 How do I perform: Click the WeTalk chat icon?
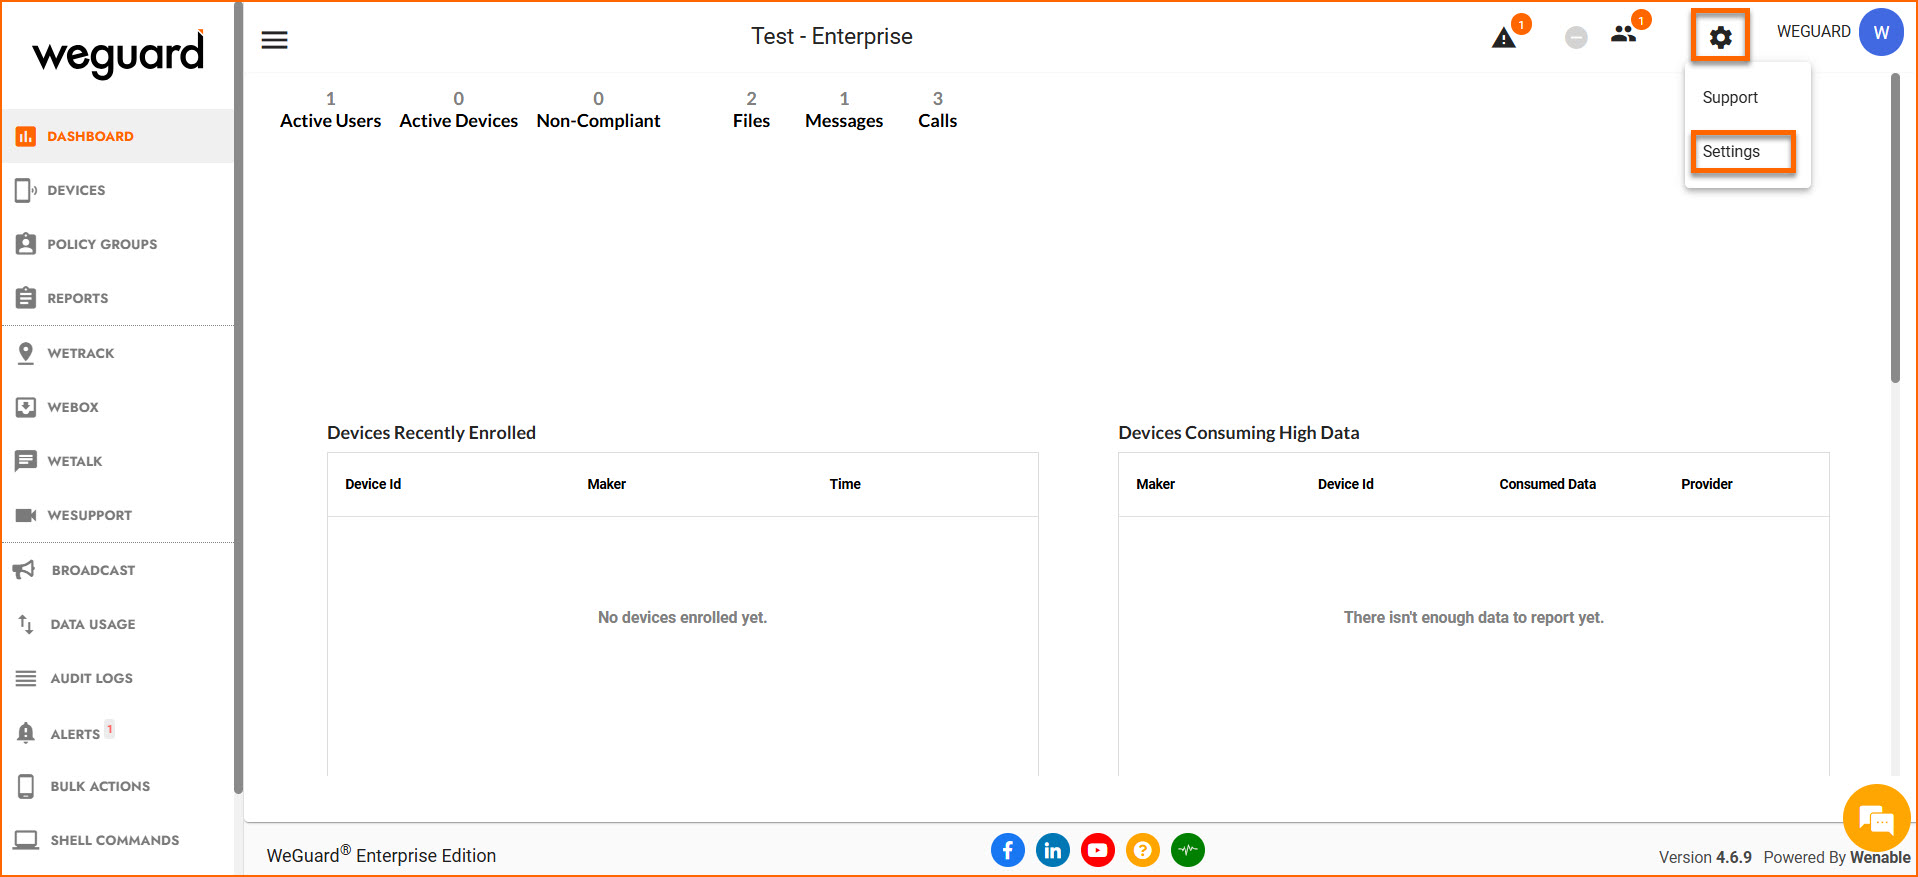tap(26, 461)
